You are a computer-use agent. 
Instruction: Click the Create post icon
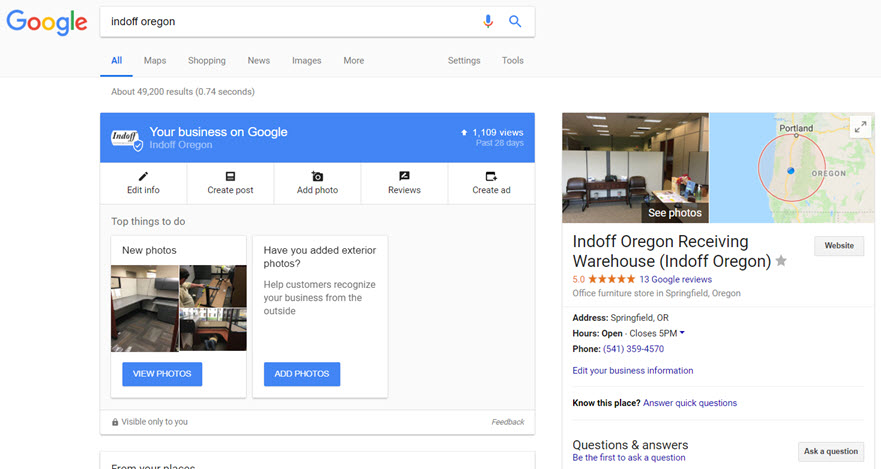coord(230,176)
